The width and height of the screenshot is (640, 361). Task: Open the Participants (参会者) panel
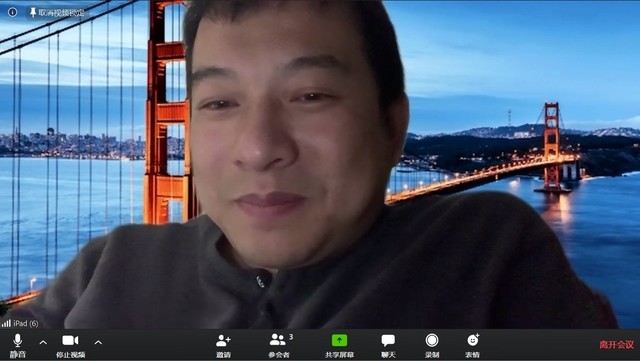(280, 345)
